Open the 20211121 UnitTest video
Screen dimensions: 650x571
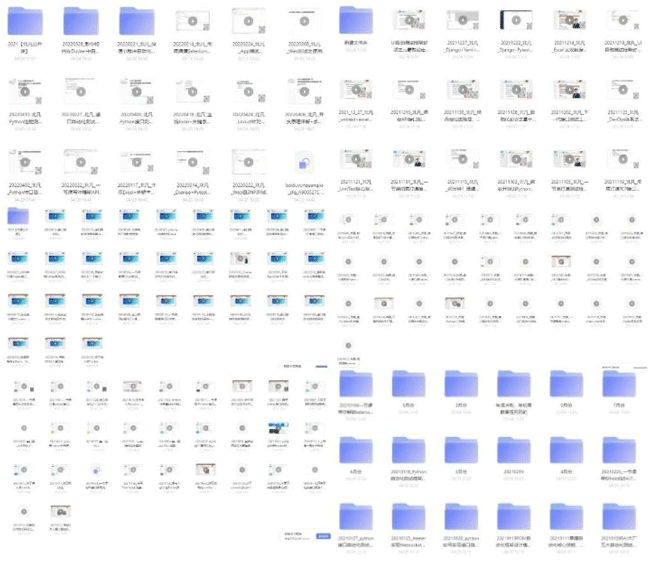point(356,159)
